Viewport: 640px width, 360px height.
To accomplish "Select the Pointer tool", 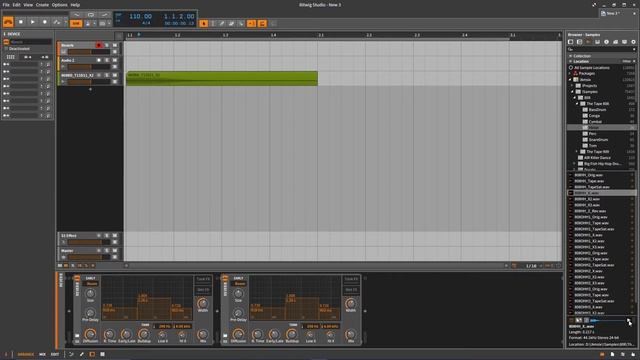I will pyautogui.click(x=204, y=24).
